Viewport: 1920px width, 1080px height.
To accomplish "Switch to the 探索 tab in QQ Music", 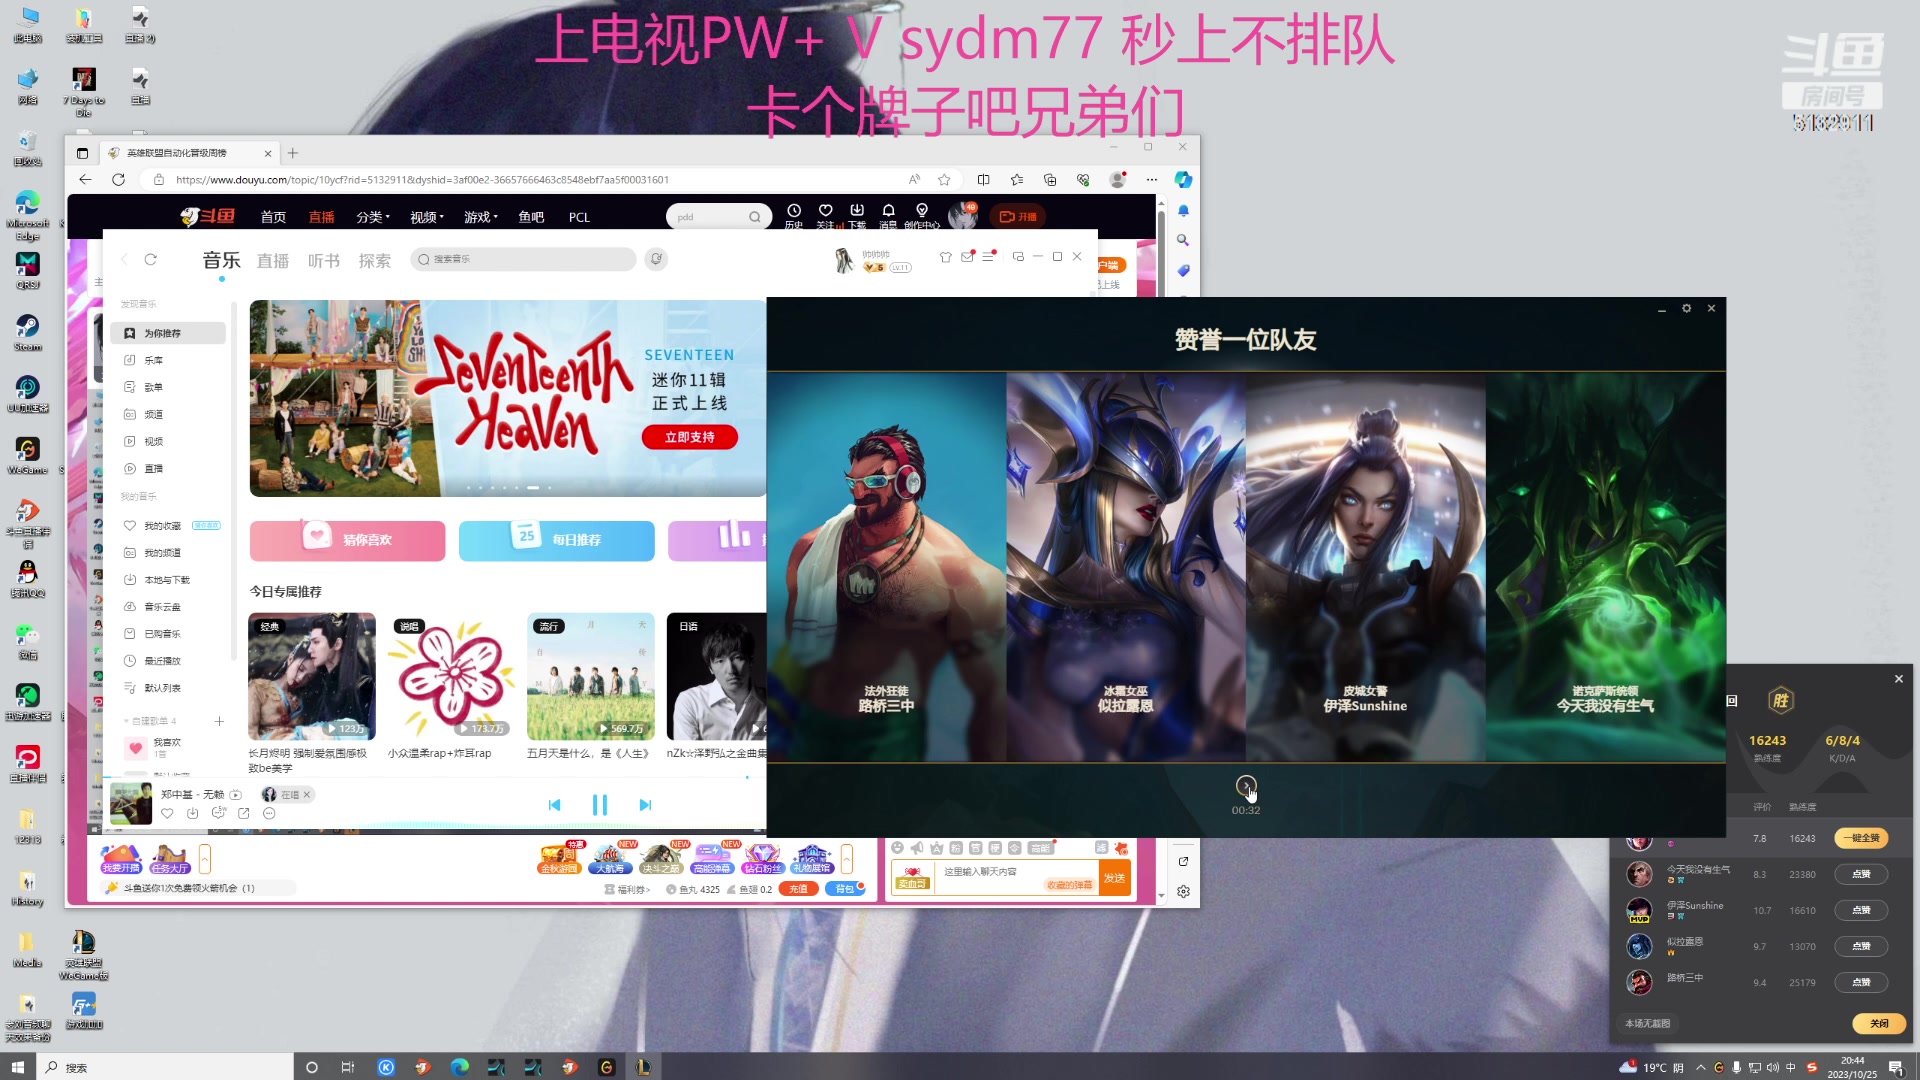I will pos(375,261).
